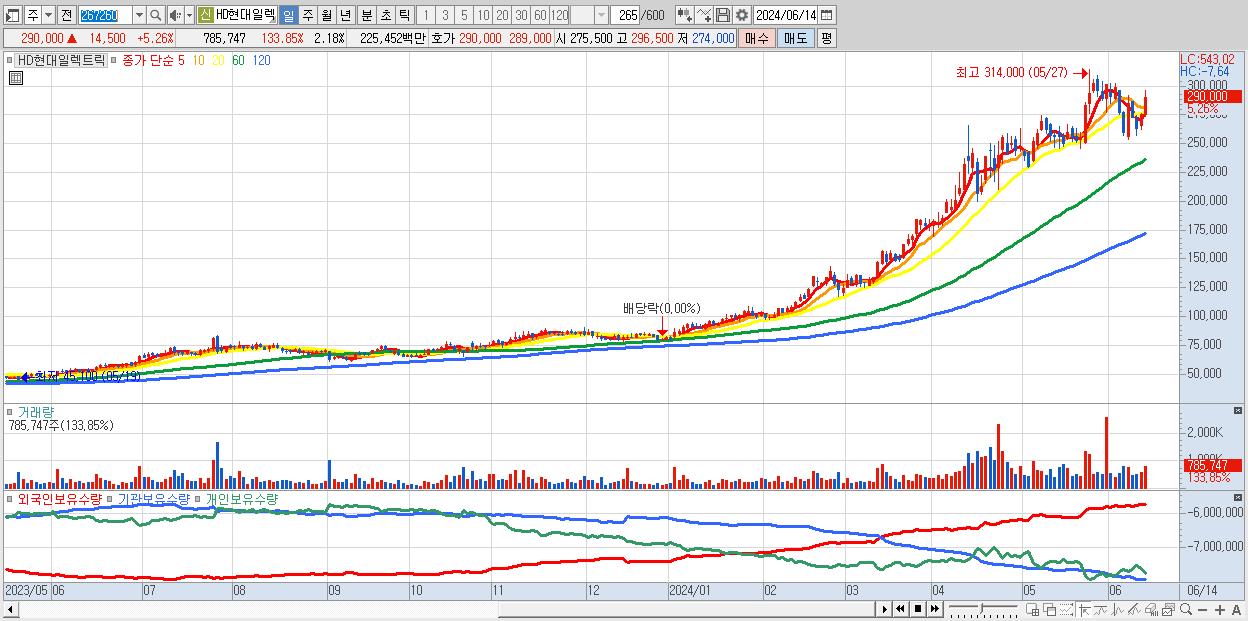The height and width of the screenshot is (621, 1248).
Task: Open the 주 stock-type dropdown arrow
Action: pyautogui.click(x=48, y=15)
